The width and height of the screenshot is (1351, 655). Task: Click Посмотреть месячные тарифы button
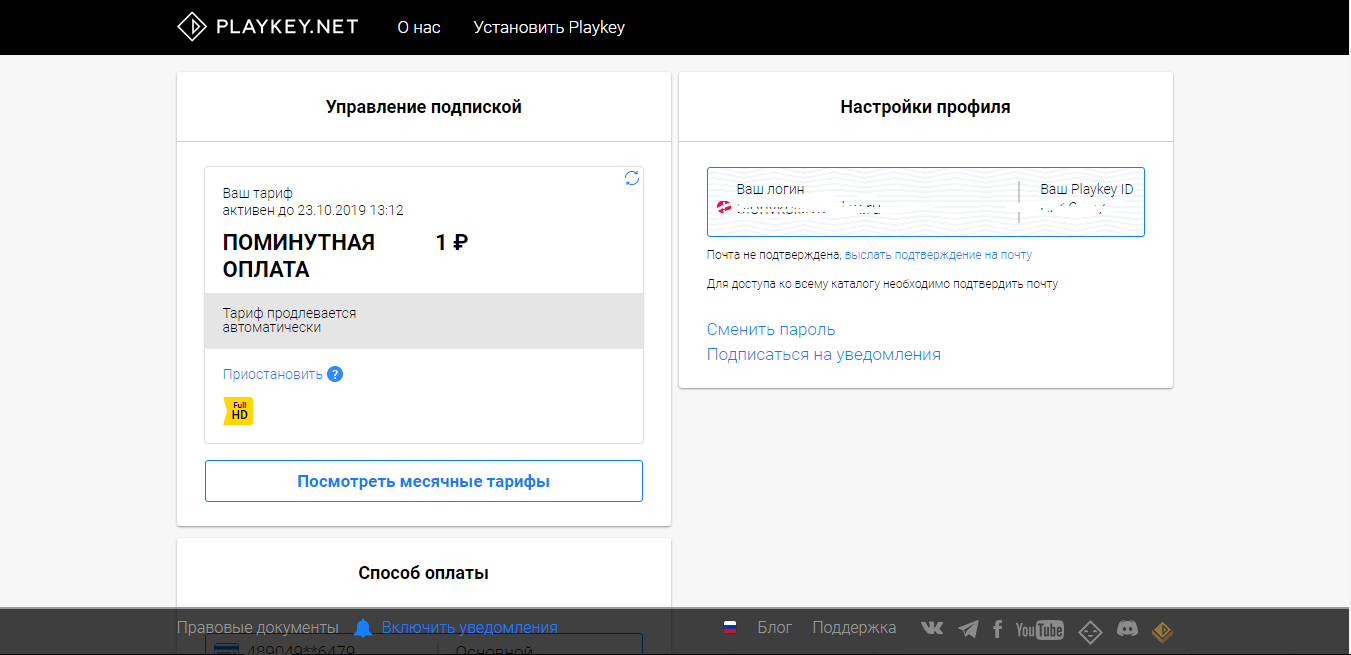pyautogui.click(x=424, y=481)
